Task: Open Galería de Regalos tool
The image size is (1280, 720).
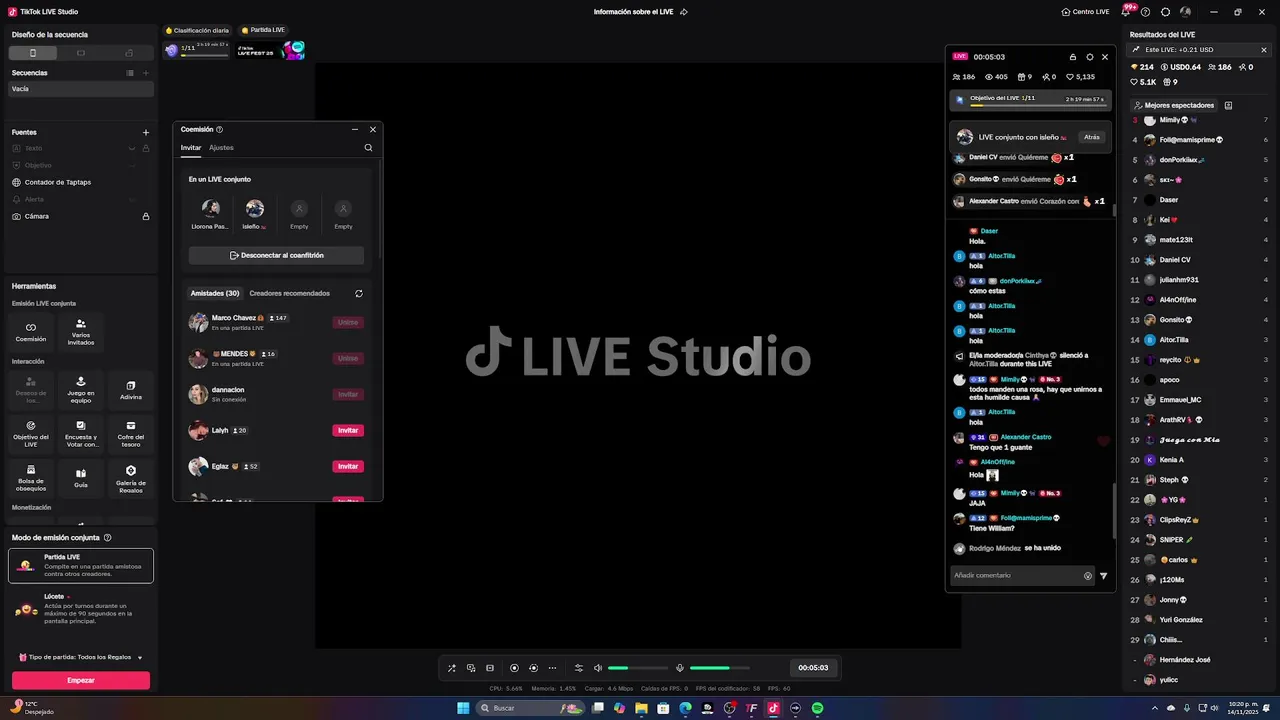Action: (131, 477)
